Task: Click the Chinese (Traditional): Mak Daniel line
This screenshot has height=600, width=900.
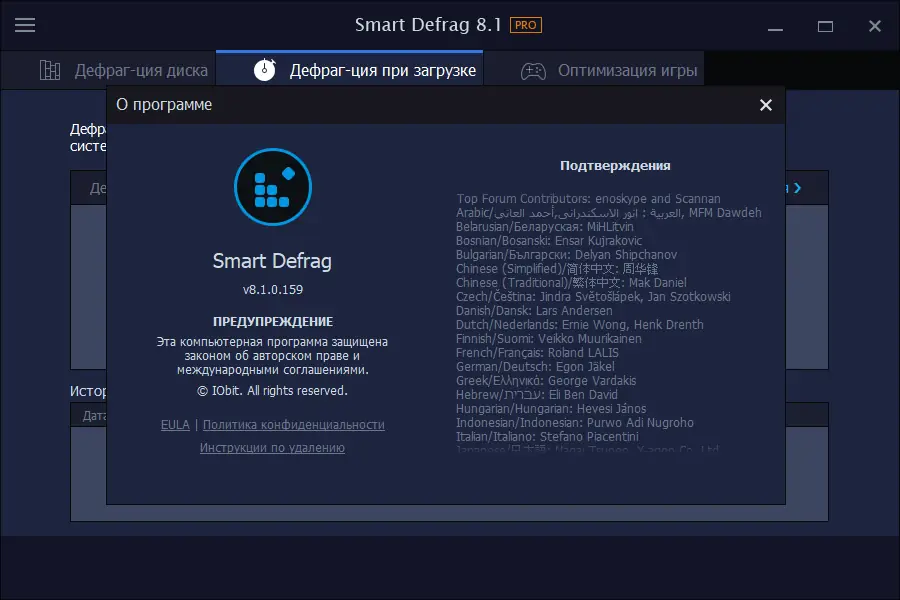Action: pos(571,282)
